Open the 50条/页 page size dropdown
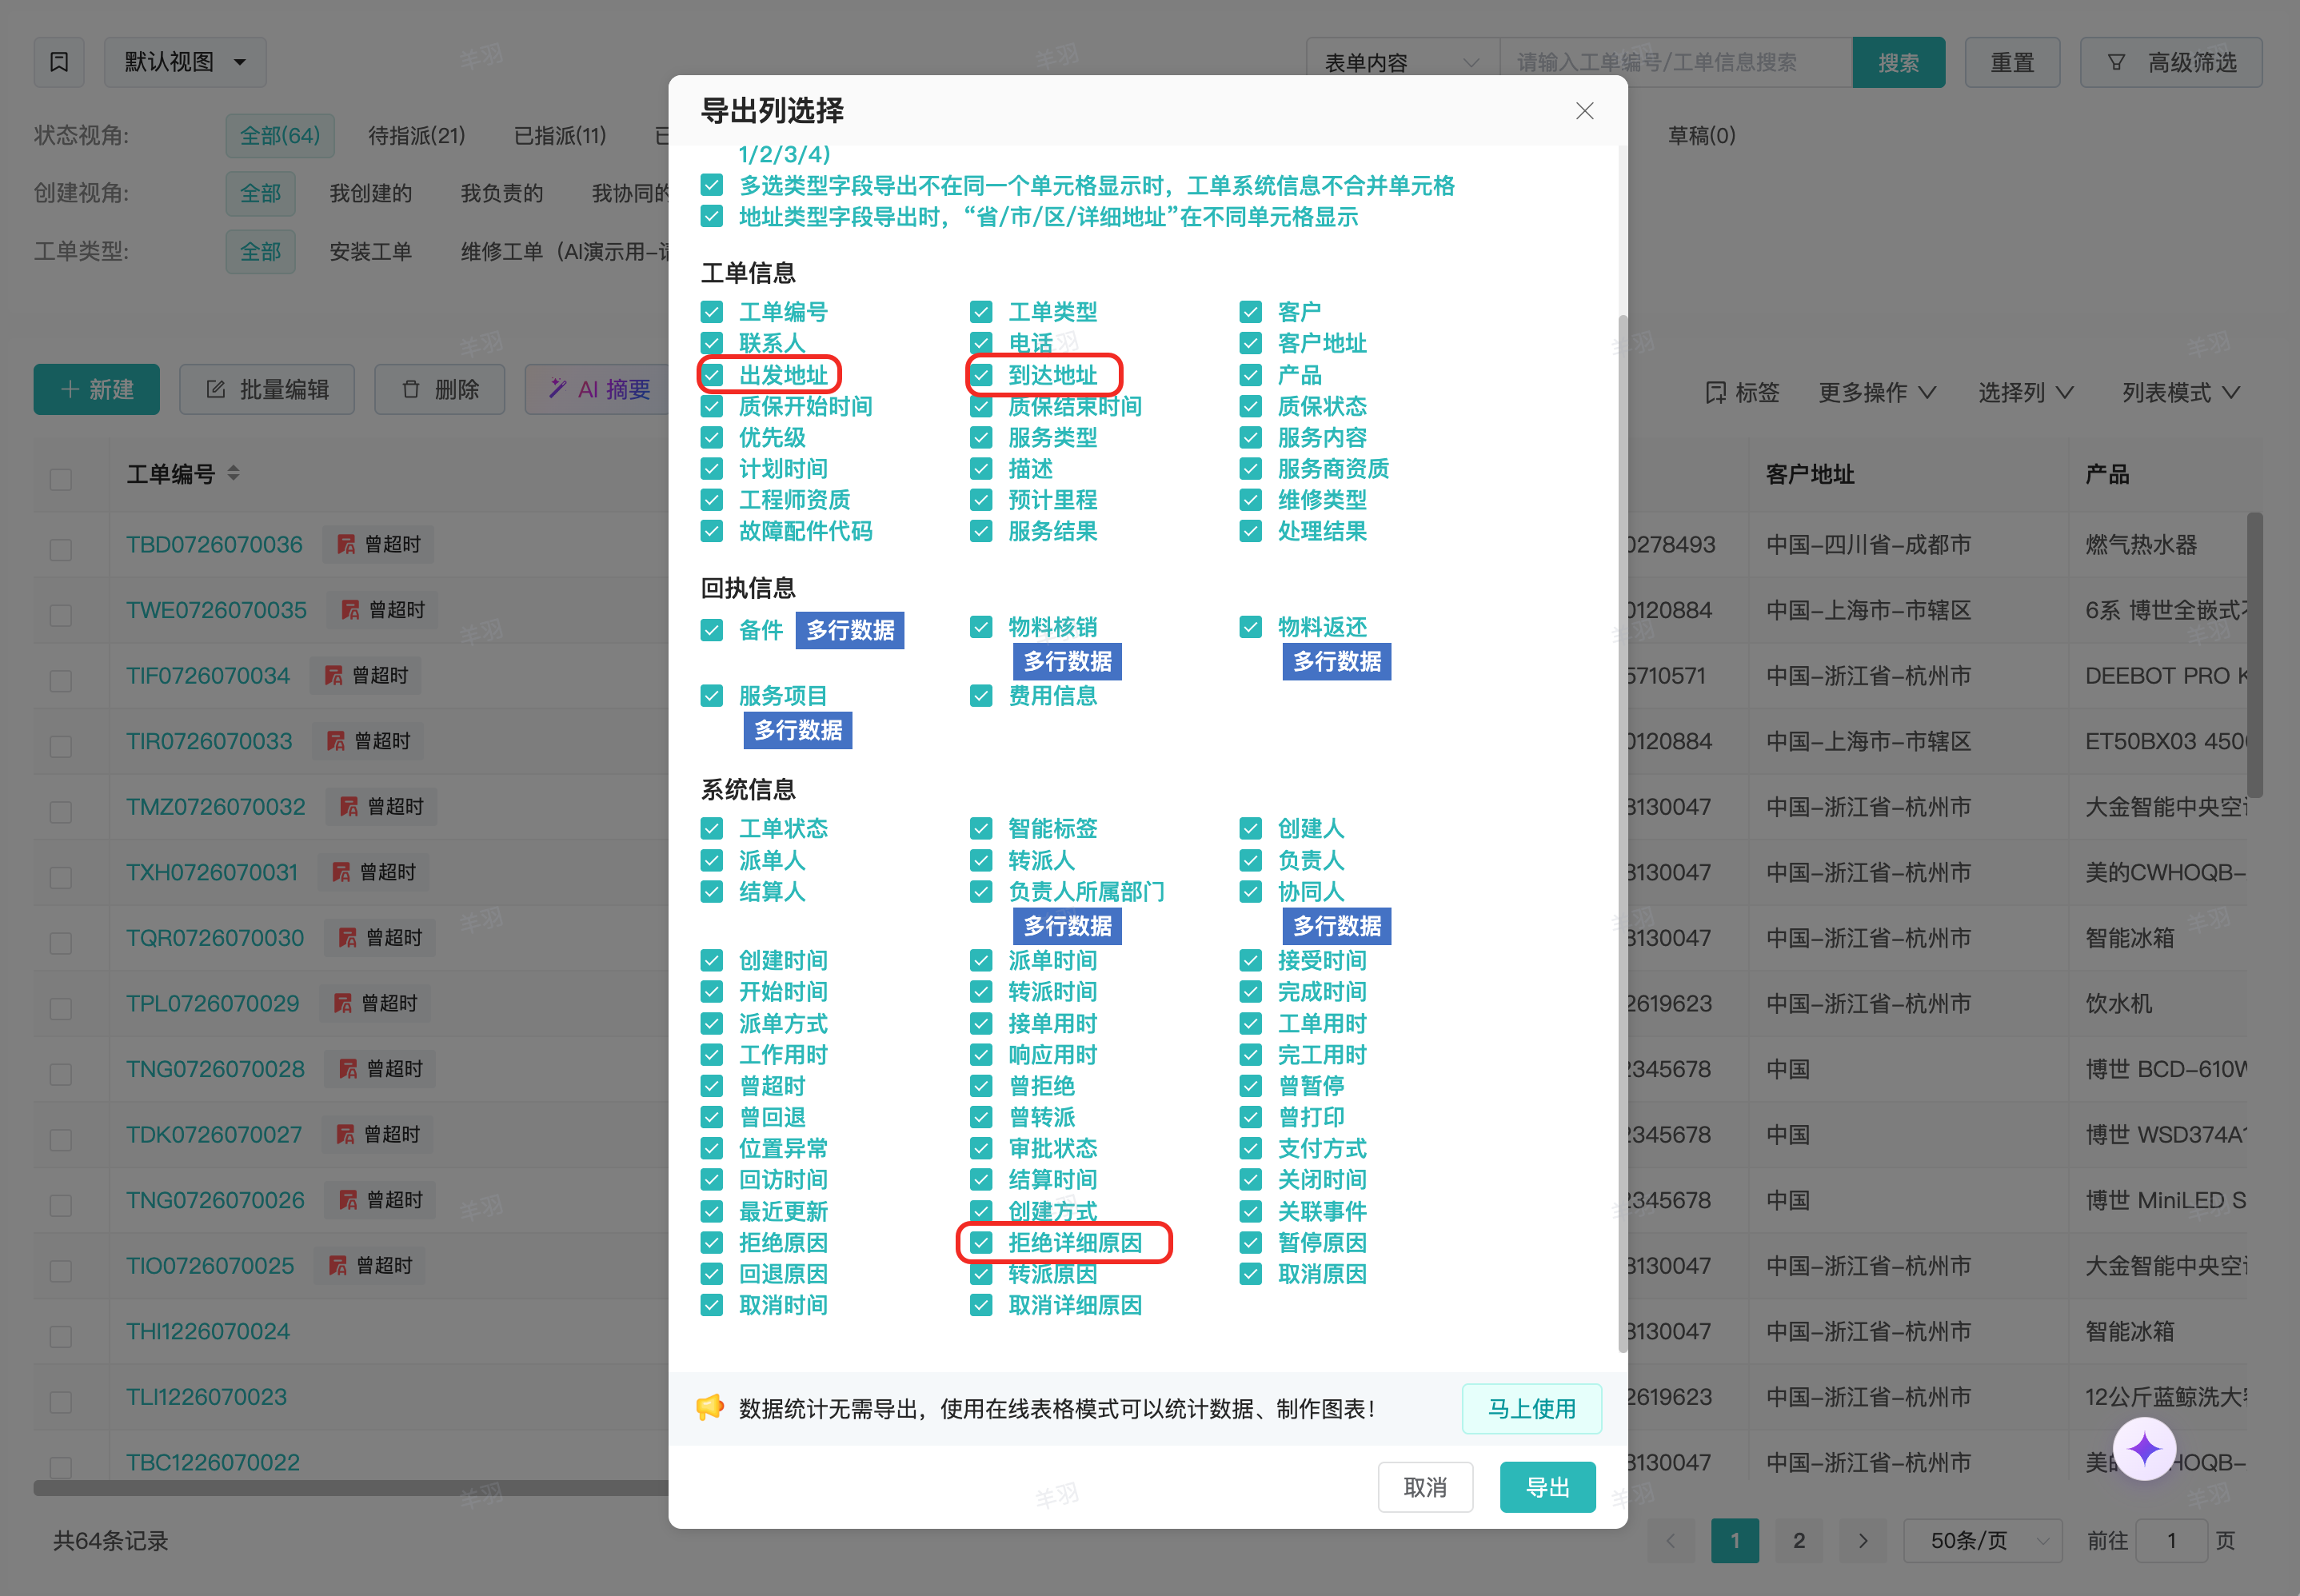Screen dimensions: 2300x1596 pos(1982,1540)
